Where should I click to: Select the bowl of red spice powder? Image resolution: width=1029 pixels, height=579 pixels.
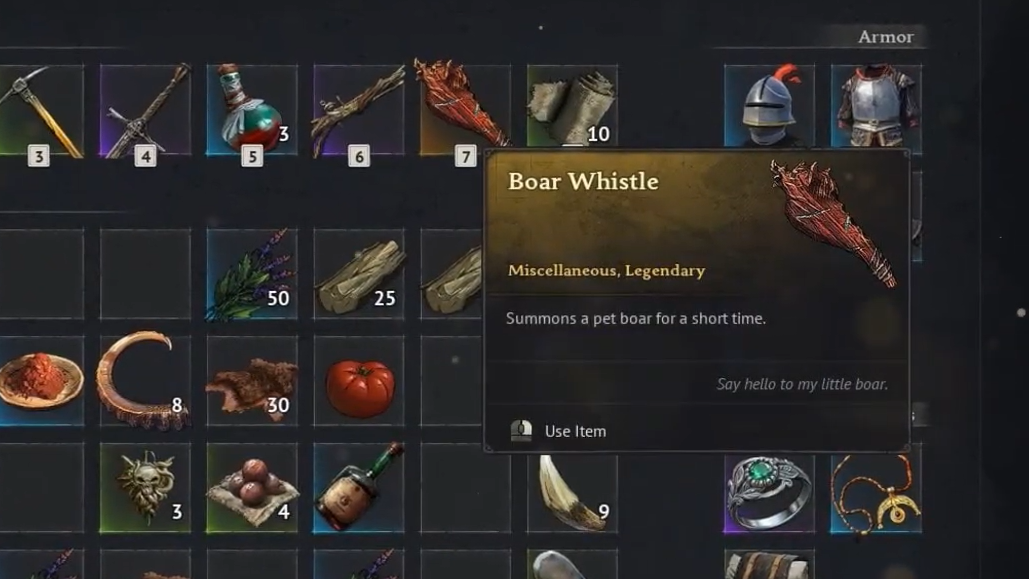click(x=41, y=381)
